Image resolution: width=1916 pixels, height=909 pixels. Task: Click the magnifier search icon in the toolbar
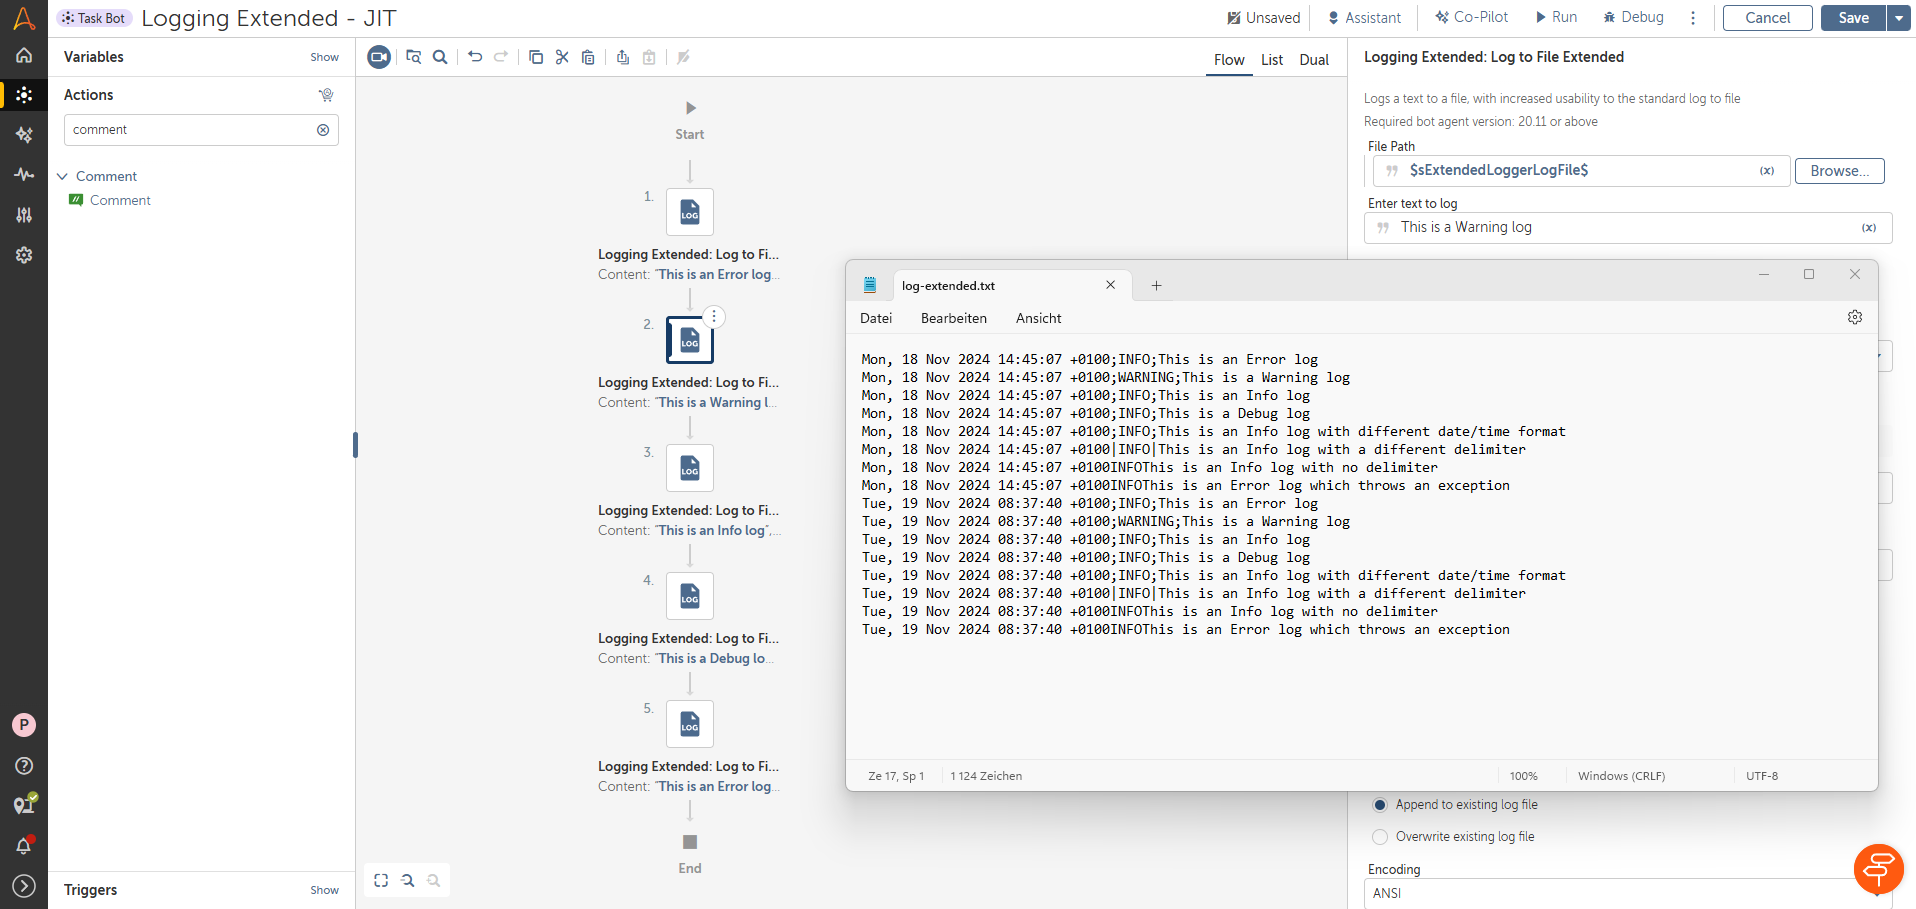440,57
